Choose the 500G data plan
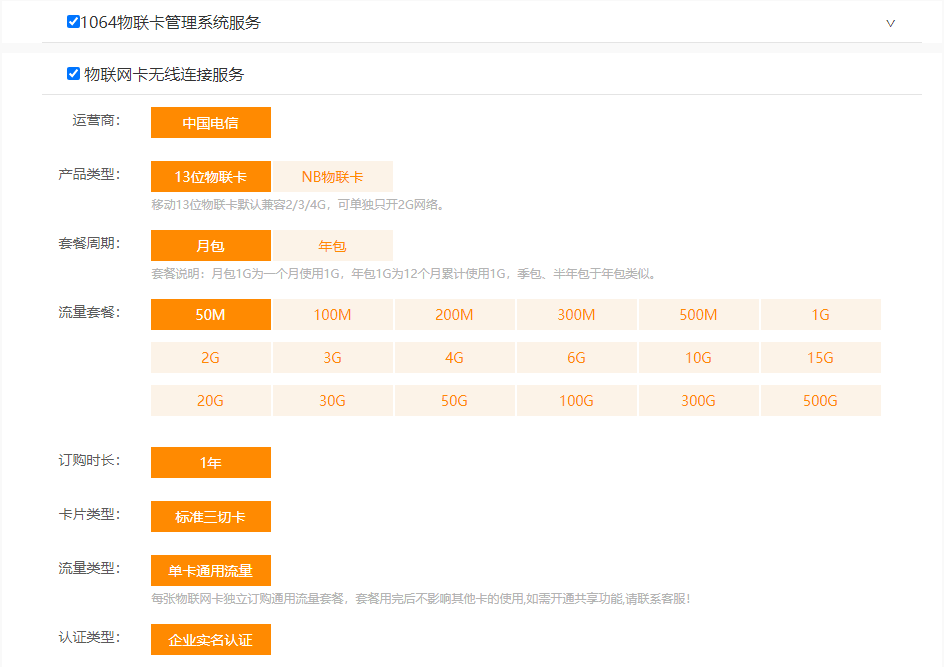Viewport: 944px width, 667px height. tap(821, 400)
